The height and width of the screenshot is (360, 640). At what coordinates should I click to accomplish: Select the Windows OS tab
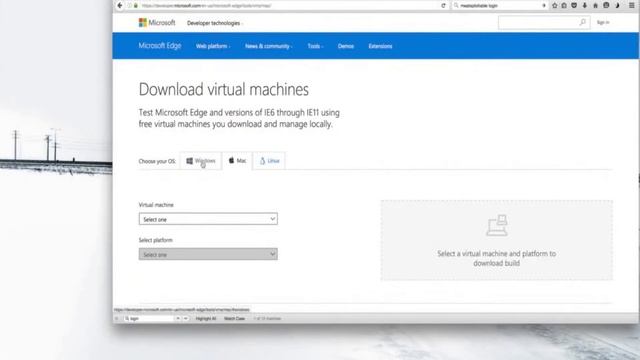[201, 161]
